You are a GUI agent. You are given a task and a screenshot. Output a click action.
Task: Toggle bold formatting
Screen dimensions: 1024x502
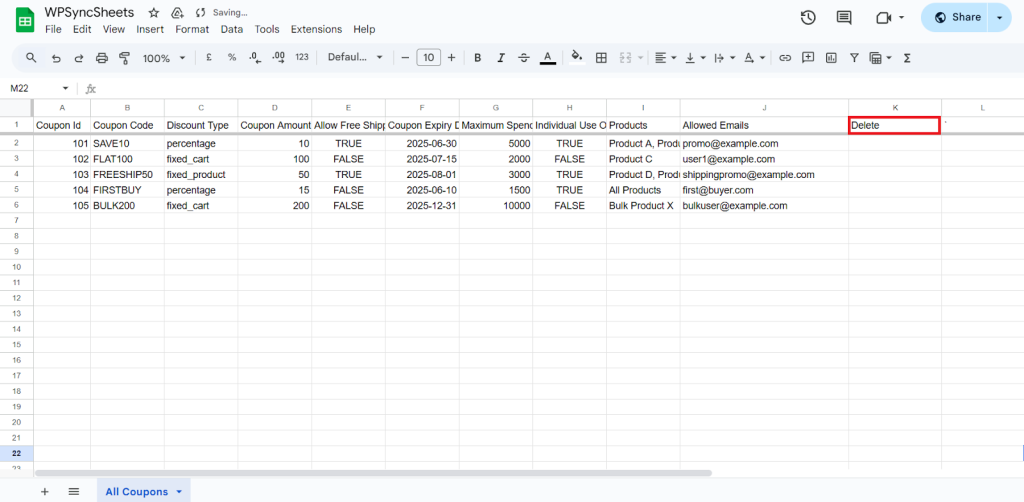coord(477,58)
